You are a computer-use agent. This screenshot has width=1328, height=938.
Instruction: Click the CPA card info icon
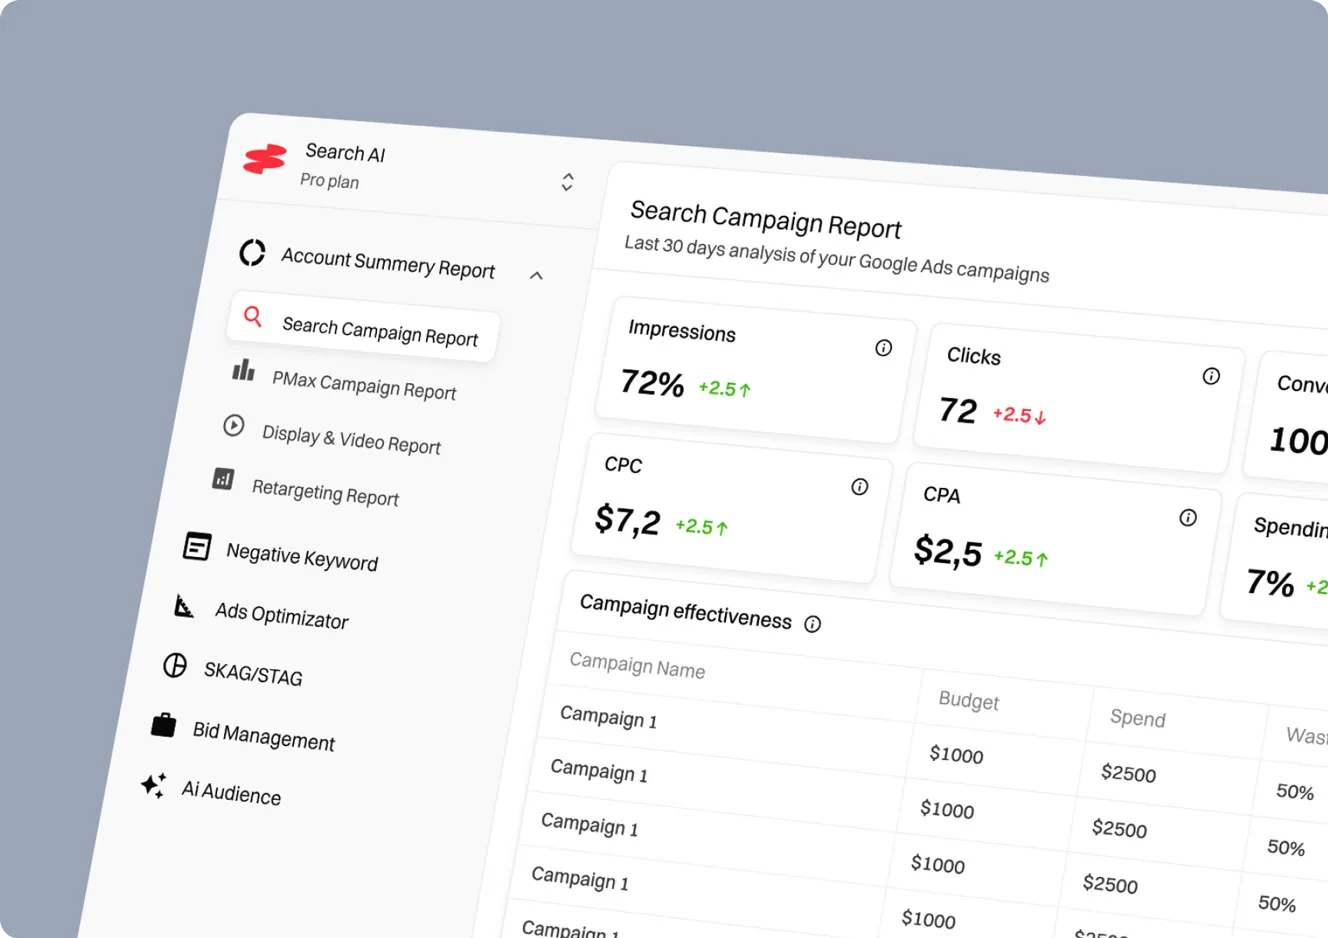click(x=1188, y=517)
